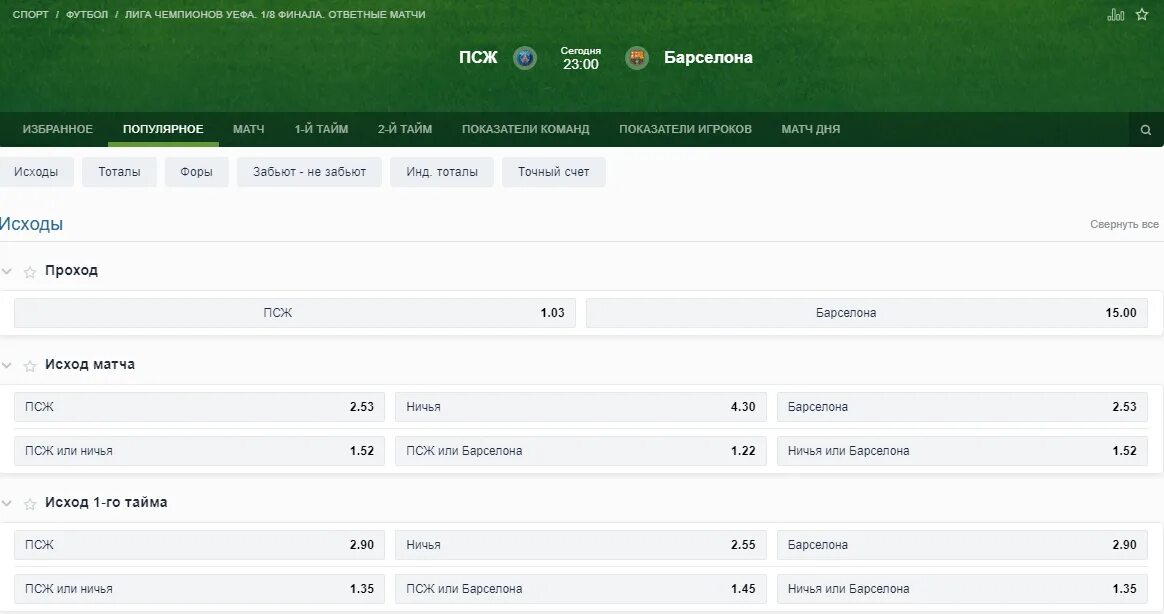Click the Проход market title
Image resolution: width=1164 pixels, height=614 pixels.
[x=71, y=270]
